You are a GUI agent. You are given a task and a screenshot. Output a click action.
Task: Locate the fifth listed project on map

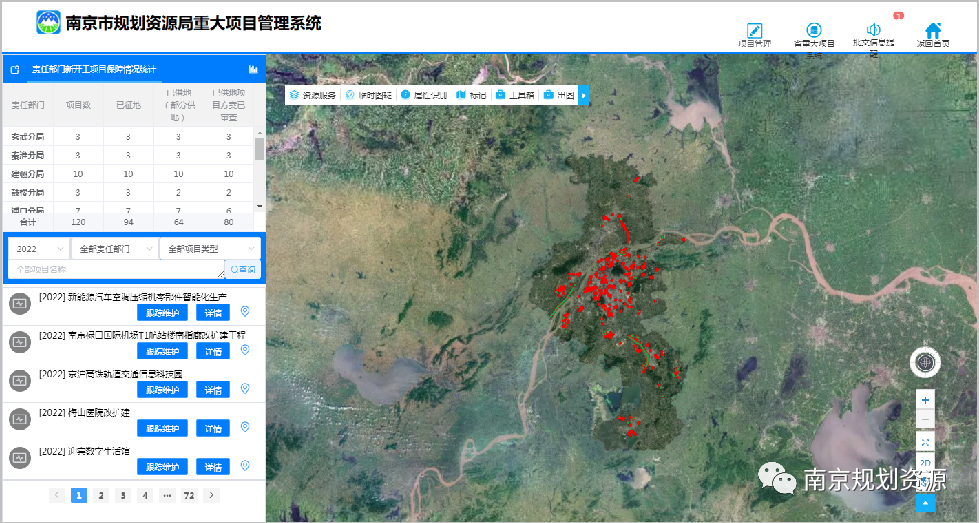[245, 466]
